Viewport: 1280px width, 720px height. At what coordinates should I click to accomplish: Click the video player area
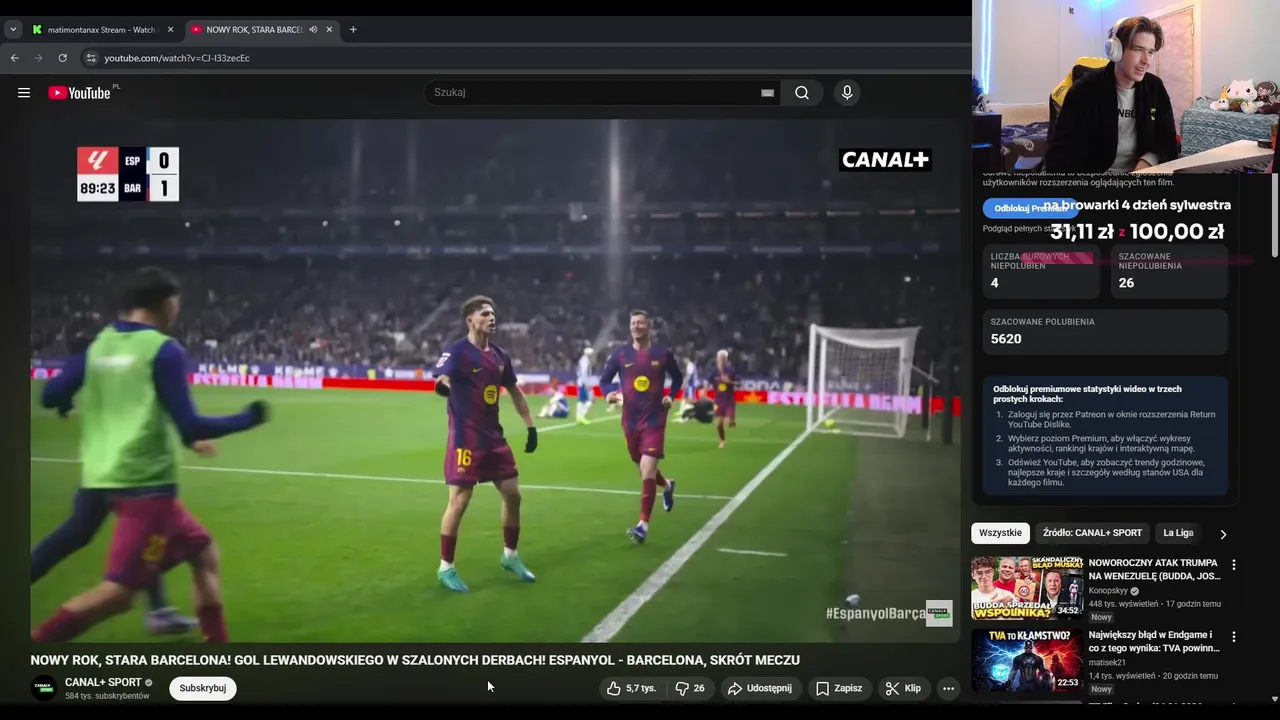[x=496, y=381]
